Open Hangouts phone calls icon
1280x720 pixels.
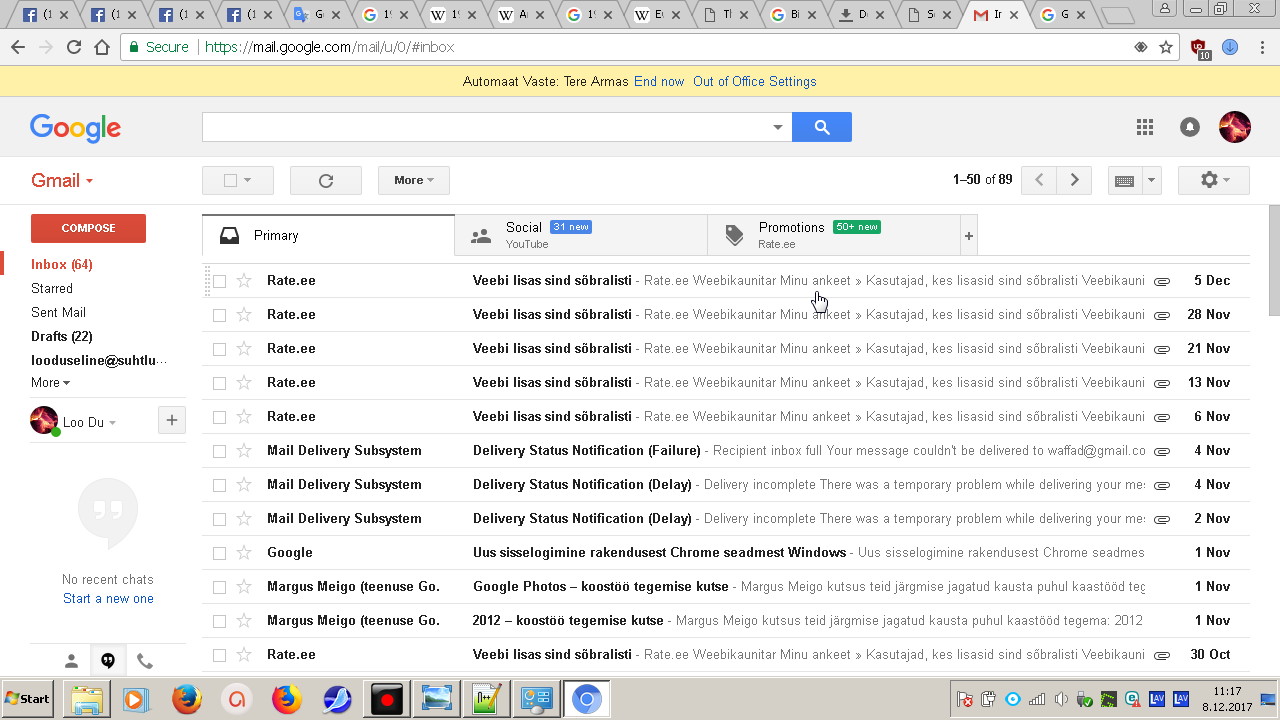coord(145,661)
